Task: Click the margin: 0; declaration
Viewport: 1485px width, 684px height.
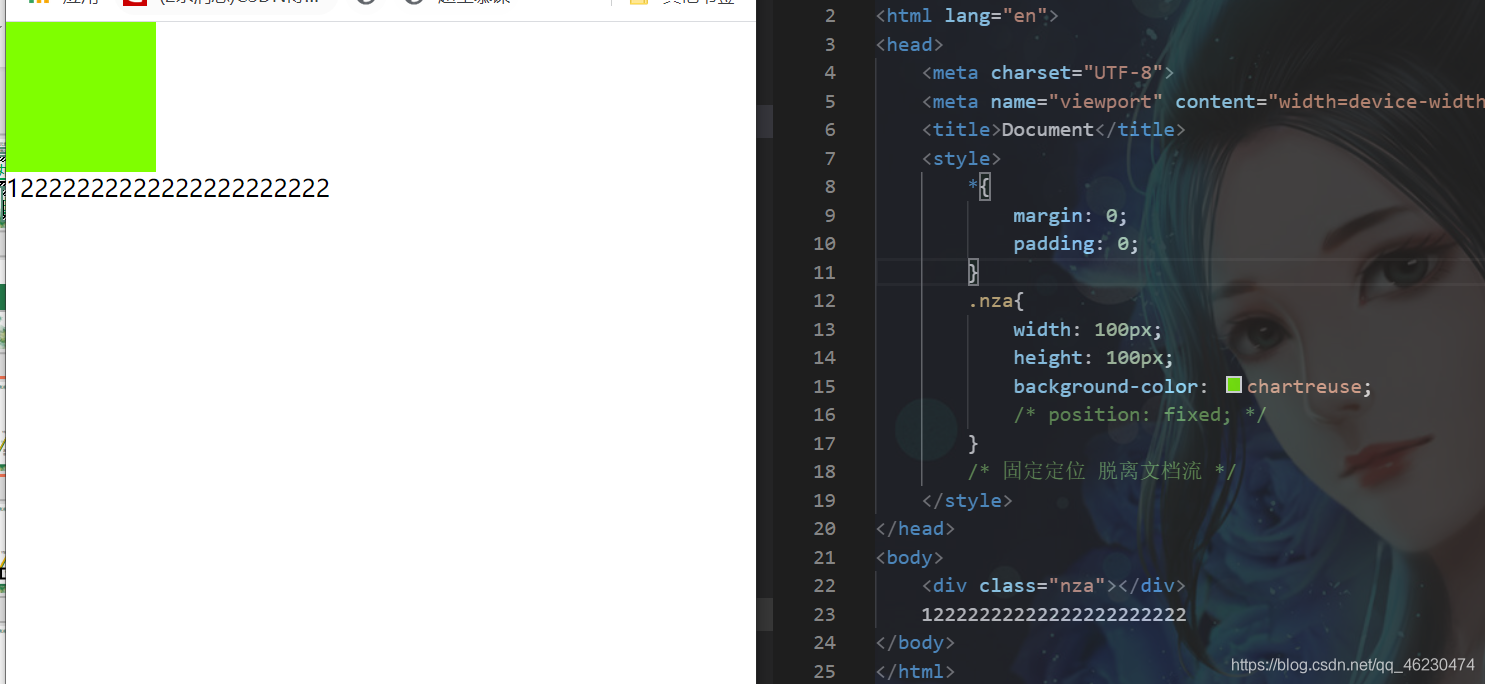Action: tap(1070, 215)
